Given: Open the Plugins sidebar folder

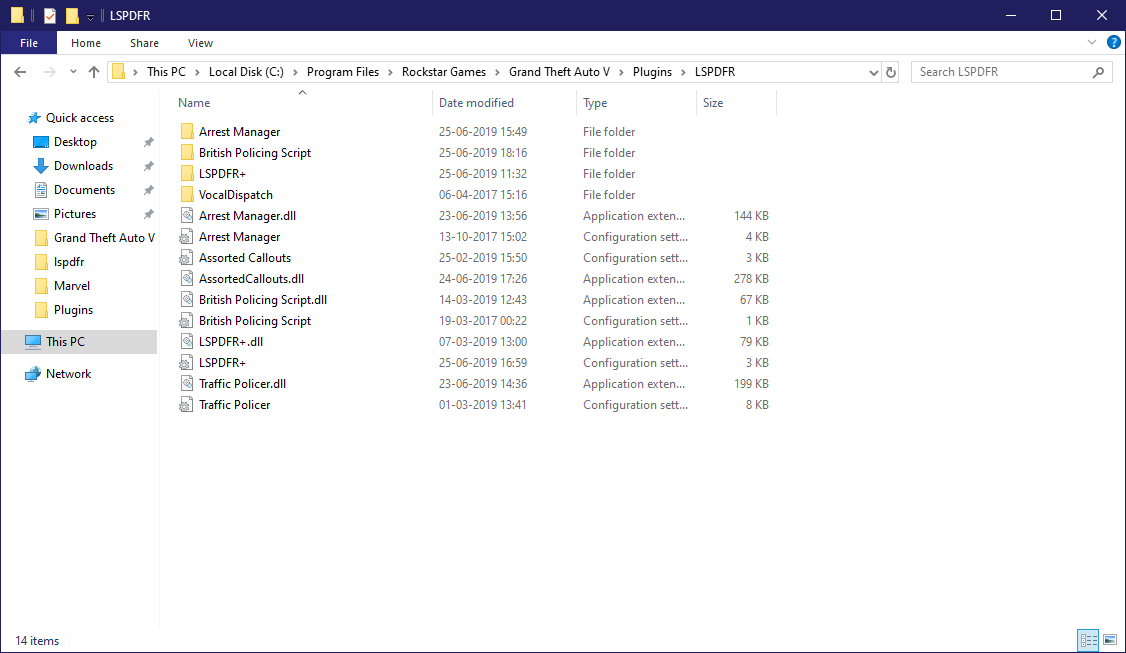Looking at the screenshot, I should pos(73,310).
